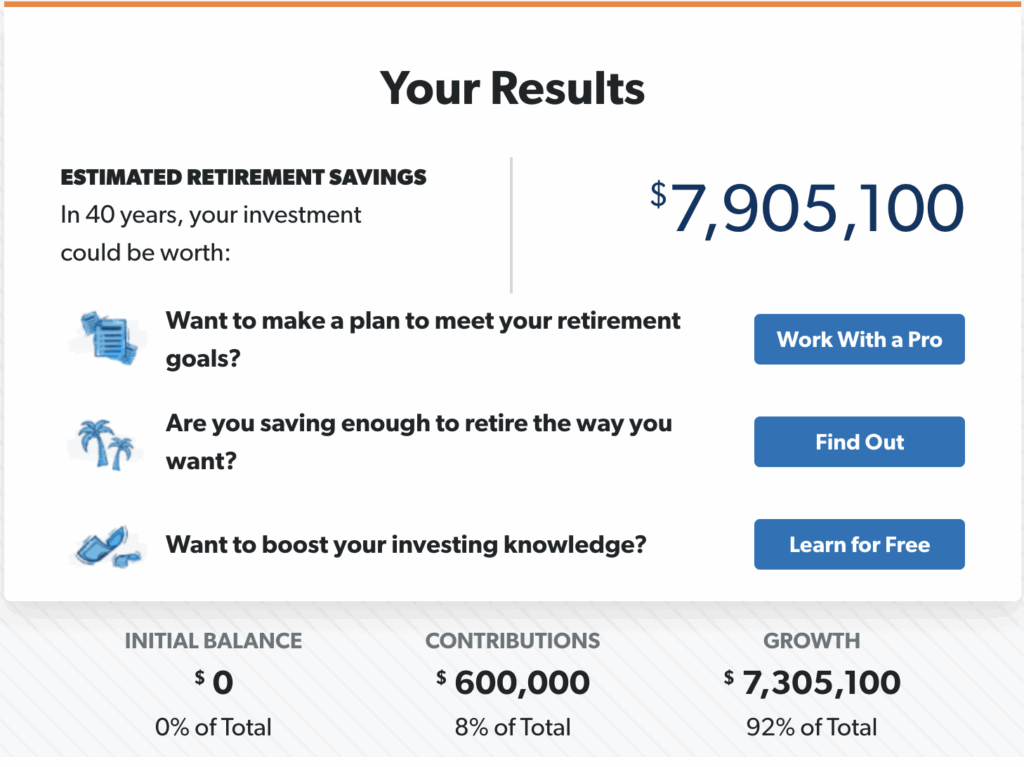The image size is (1024, 767).
Task: Click the Estimated Retirement Savings label
Action: coord(244,177)
